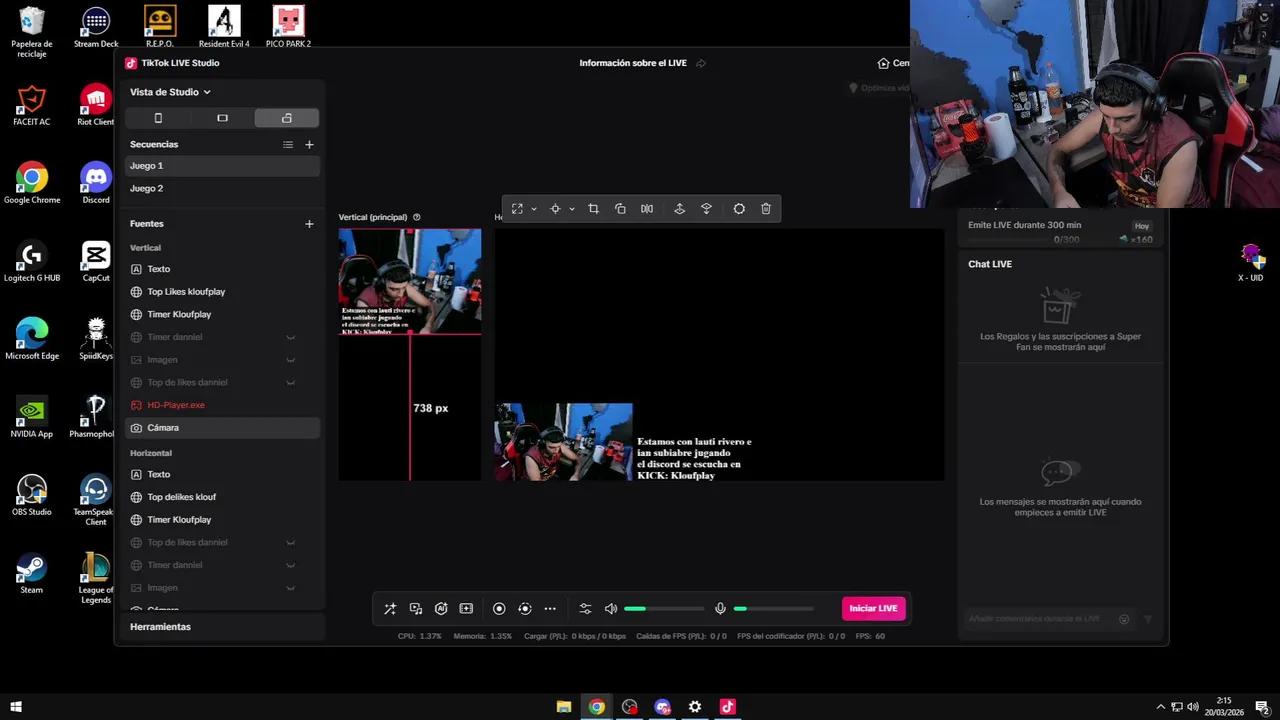This screenshot has height=720, width=1280.
Task: Open source properties with the gear icon
Action: coord(739,208)
